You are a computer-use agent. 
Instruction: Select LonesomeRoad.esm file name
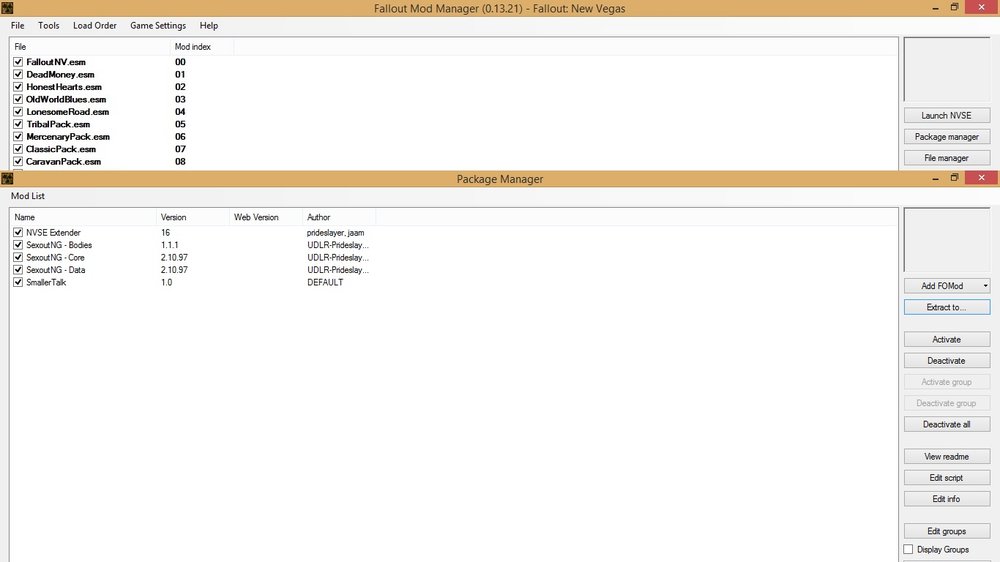68,112
